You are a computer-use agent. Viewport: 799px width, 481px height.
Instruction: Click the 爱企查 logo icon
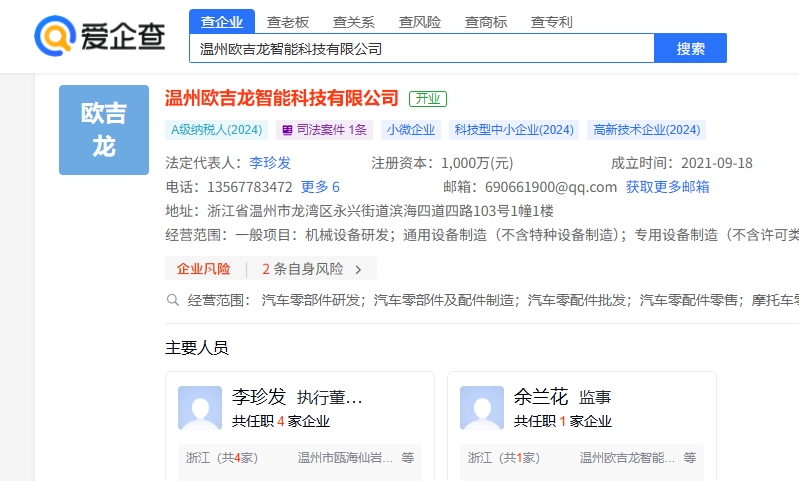click(x=55, y=36)
